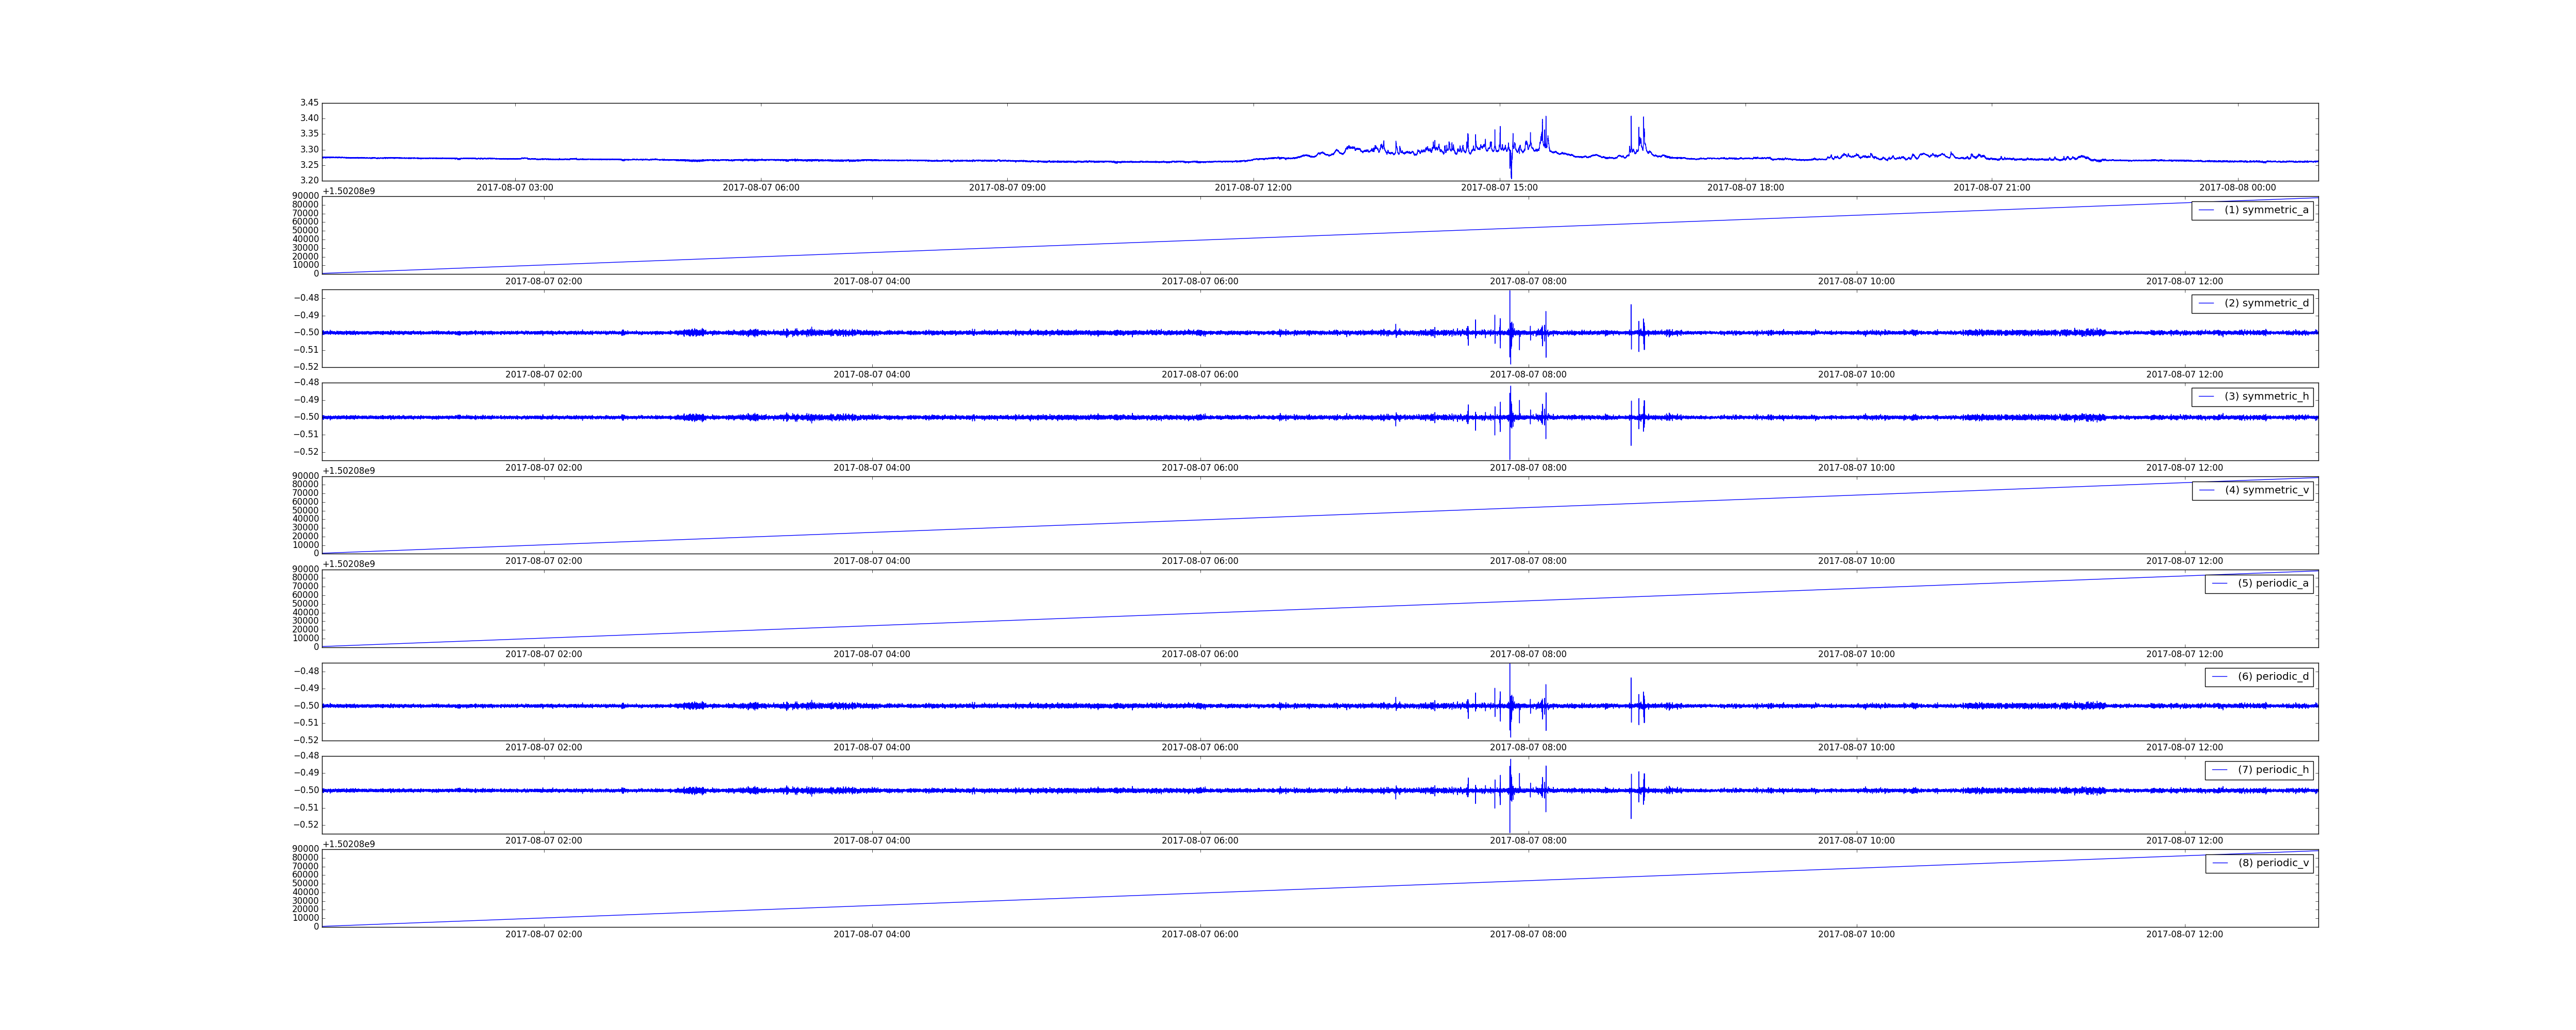
Task: Click the "2017-08-08 00:00" x-axis tick label
Action: pos(2238,188)
